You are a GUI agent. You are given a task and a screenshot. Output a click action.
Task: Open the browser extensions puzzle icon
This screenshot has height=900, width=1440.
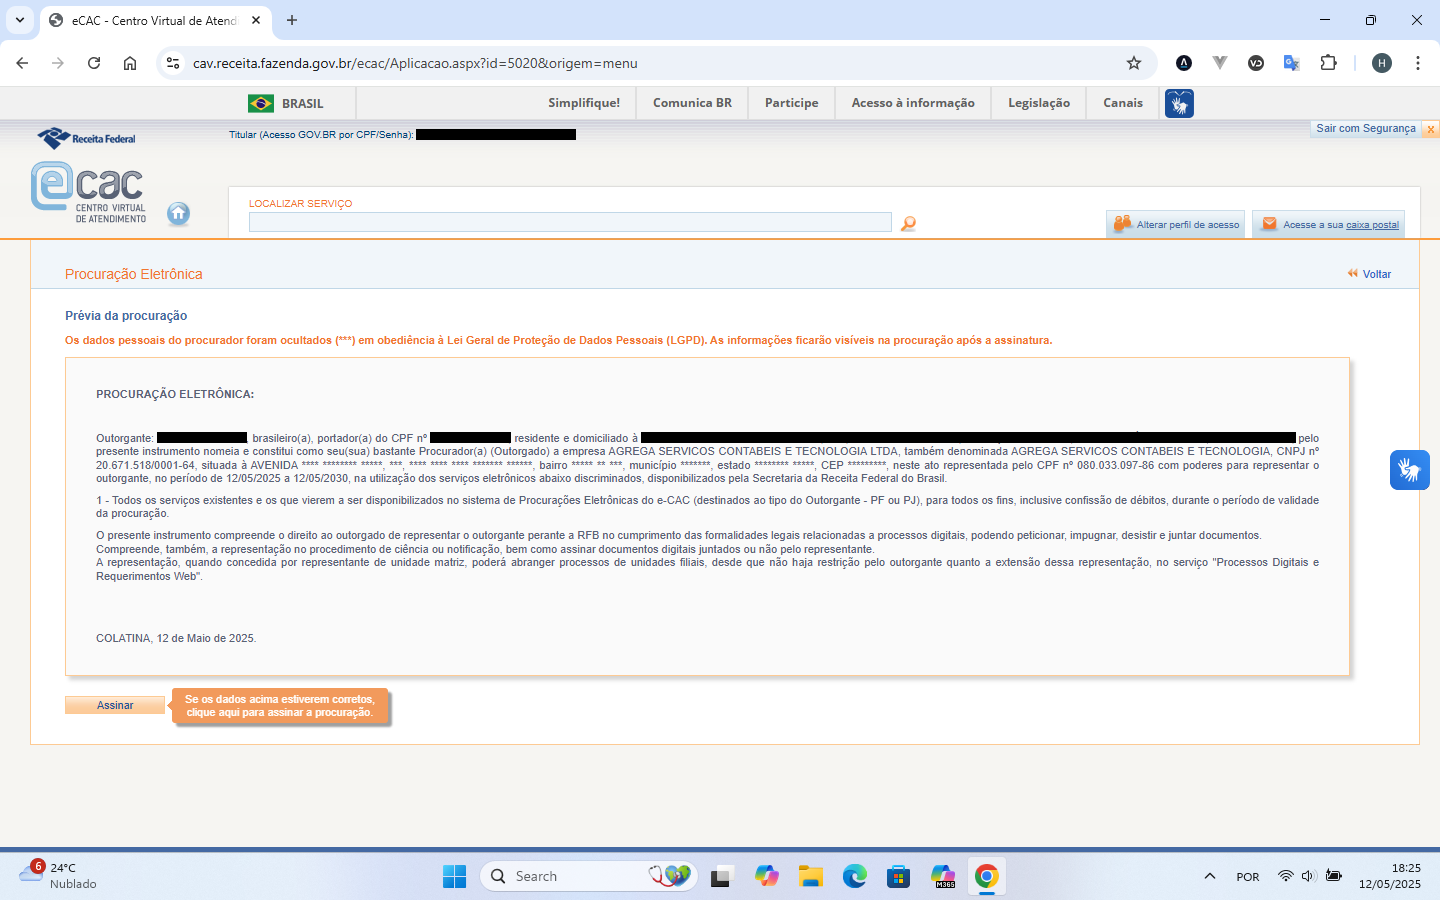click(1328, 63)
